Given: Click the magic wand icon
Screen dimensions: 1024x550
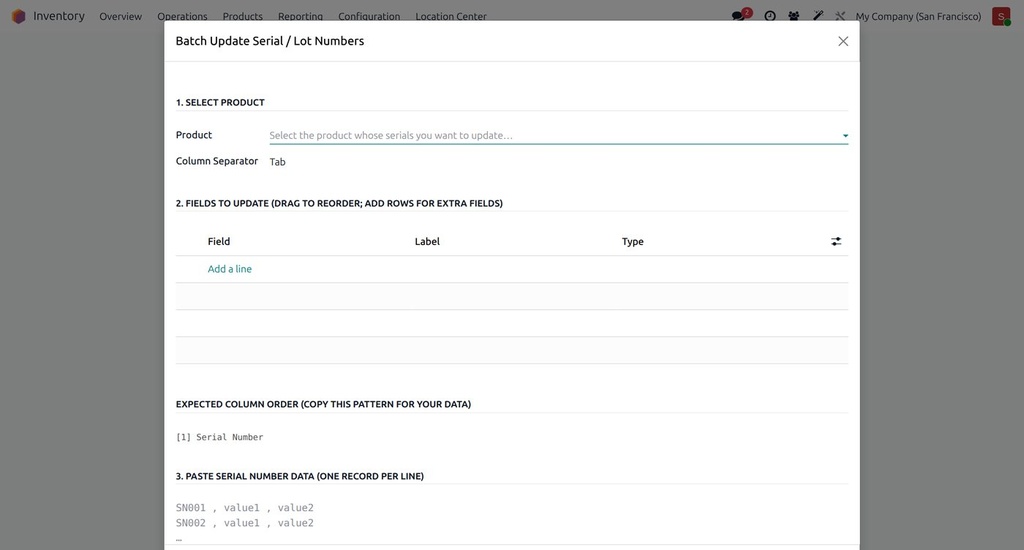Looking at the screenshot, I should point(818,16).
